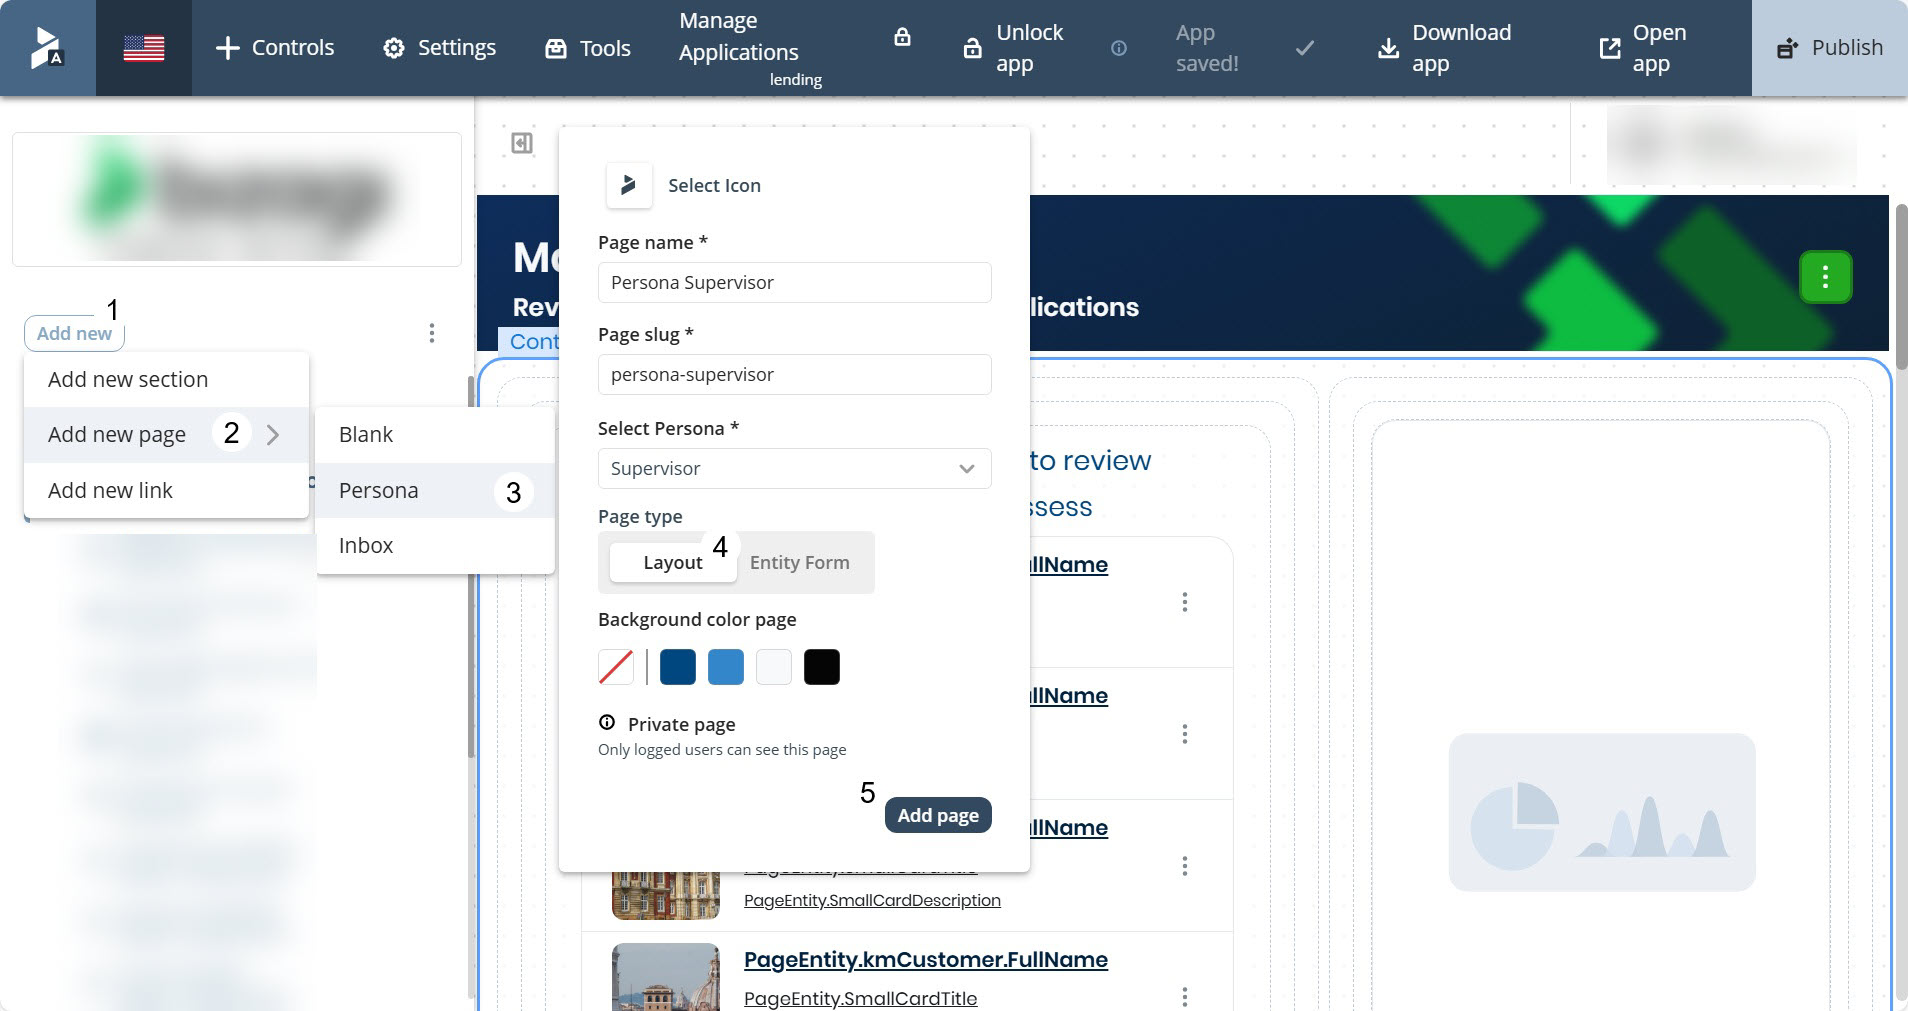Click the app logo in top-left corner
Image resolution: width=1908 pixels, height=1011 pixels.
click(x=47, y=48)
